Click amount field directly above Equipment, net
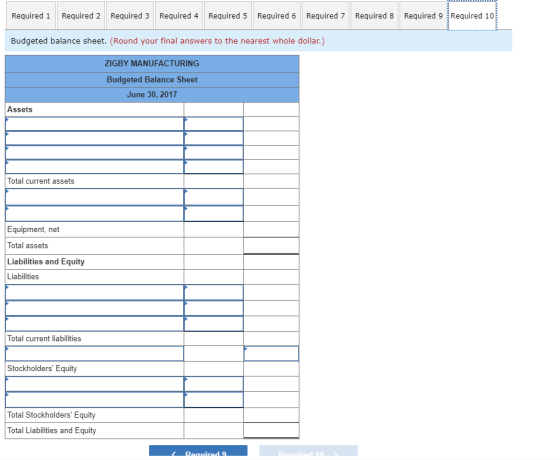The image size is (560, 460). (214, 214)
